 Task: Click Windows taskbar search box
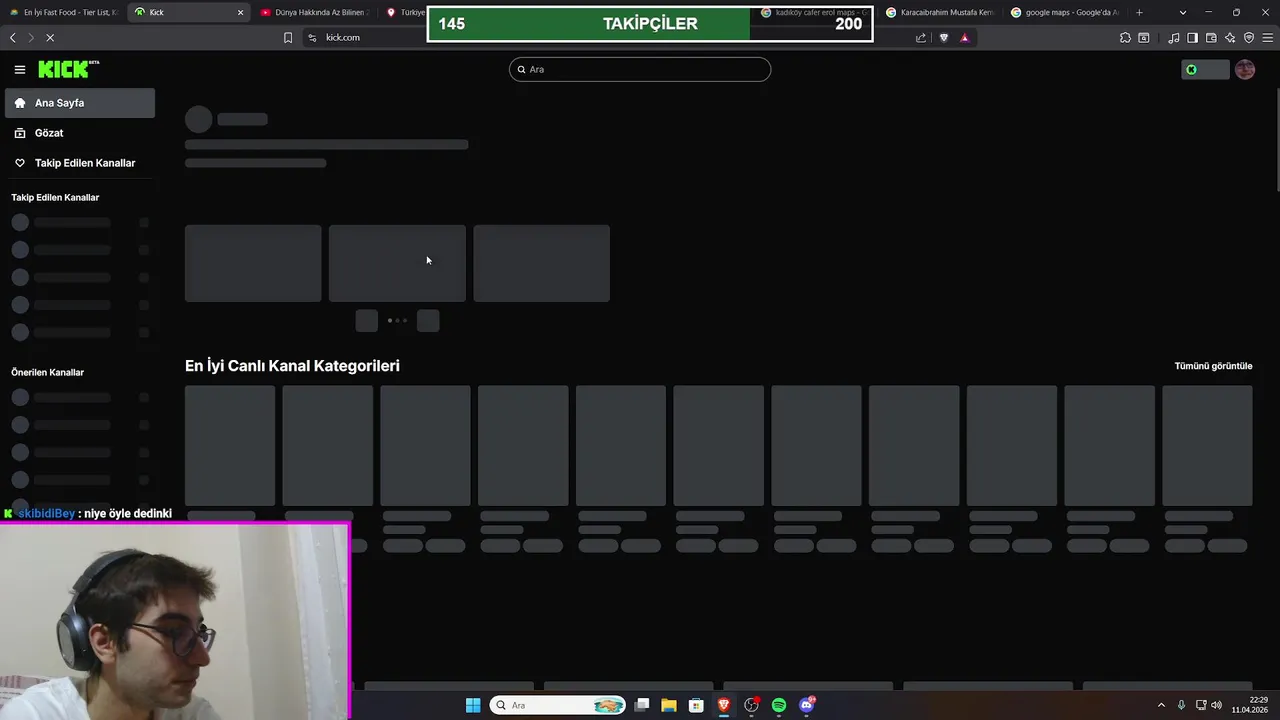click(558, 705)
